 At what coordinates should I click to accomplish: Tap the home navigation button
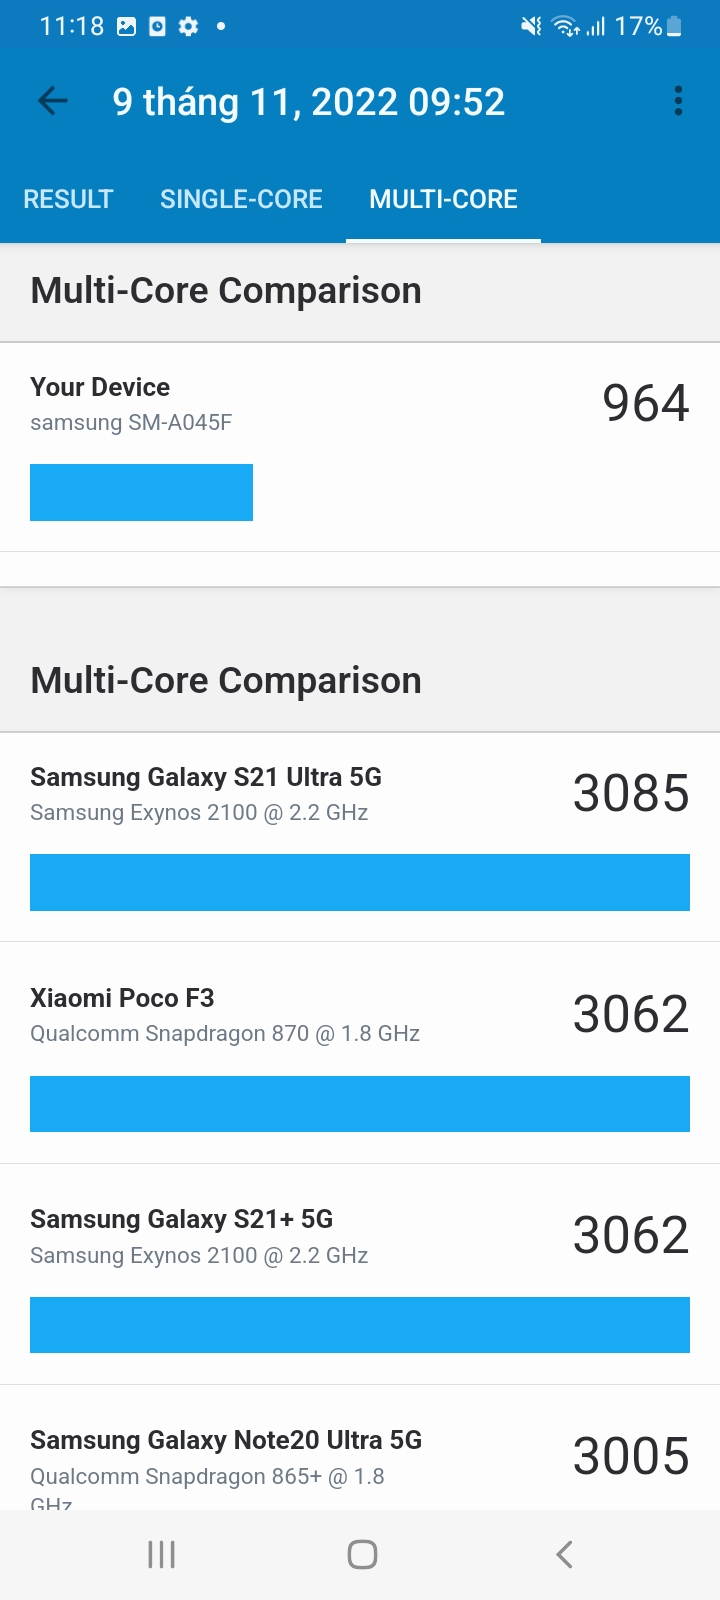362,1554
